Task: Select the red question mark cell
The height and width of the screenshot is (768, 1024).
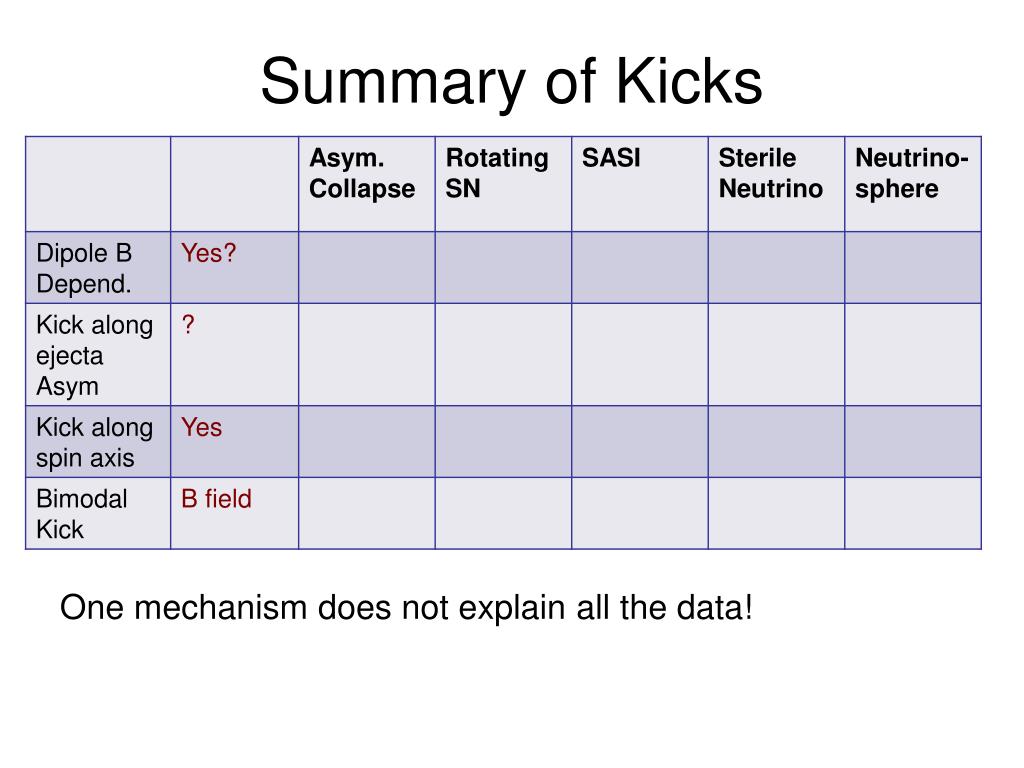Action: (188, 325)
